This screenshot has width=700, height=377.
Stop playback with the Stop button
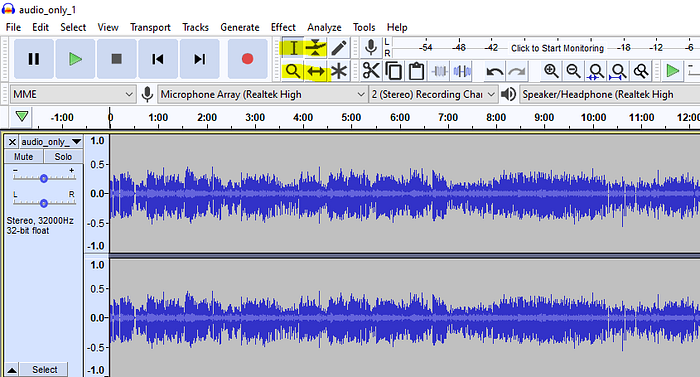[117, 59]
